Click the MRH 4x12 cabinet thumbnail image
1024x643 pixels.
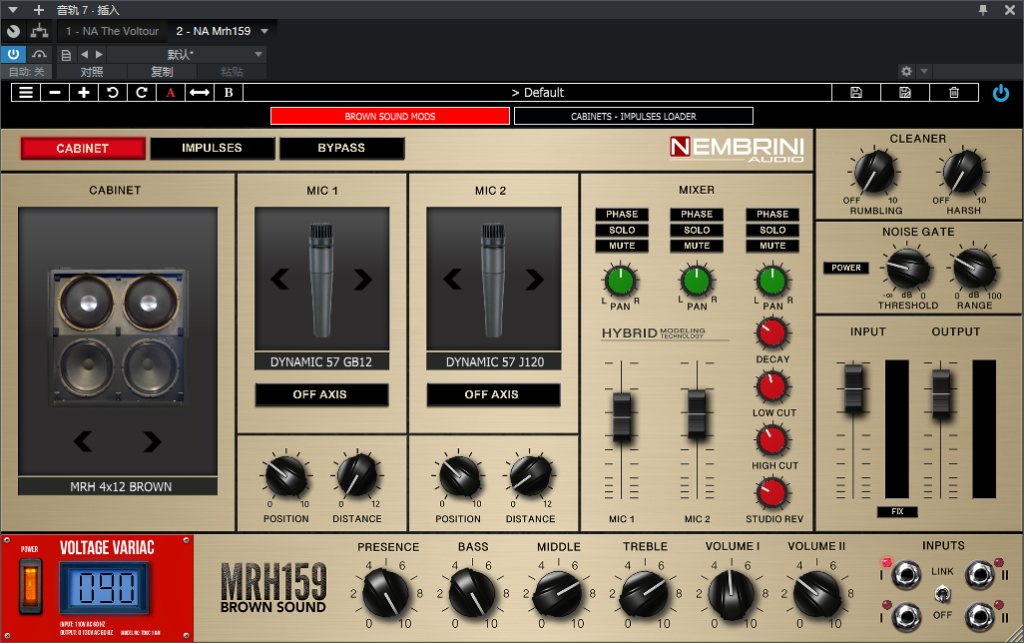118,337
